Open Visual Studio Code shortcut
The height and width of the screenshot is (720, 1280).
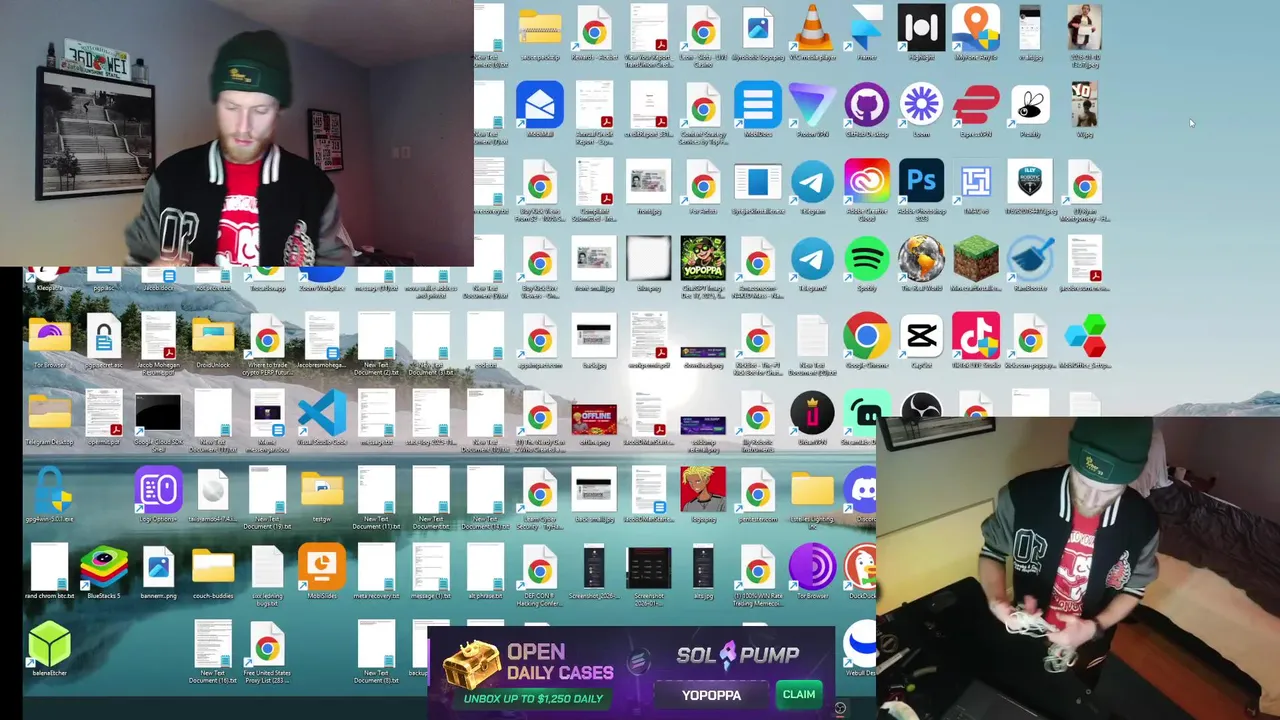click(x=322, y=414)
